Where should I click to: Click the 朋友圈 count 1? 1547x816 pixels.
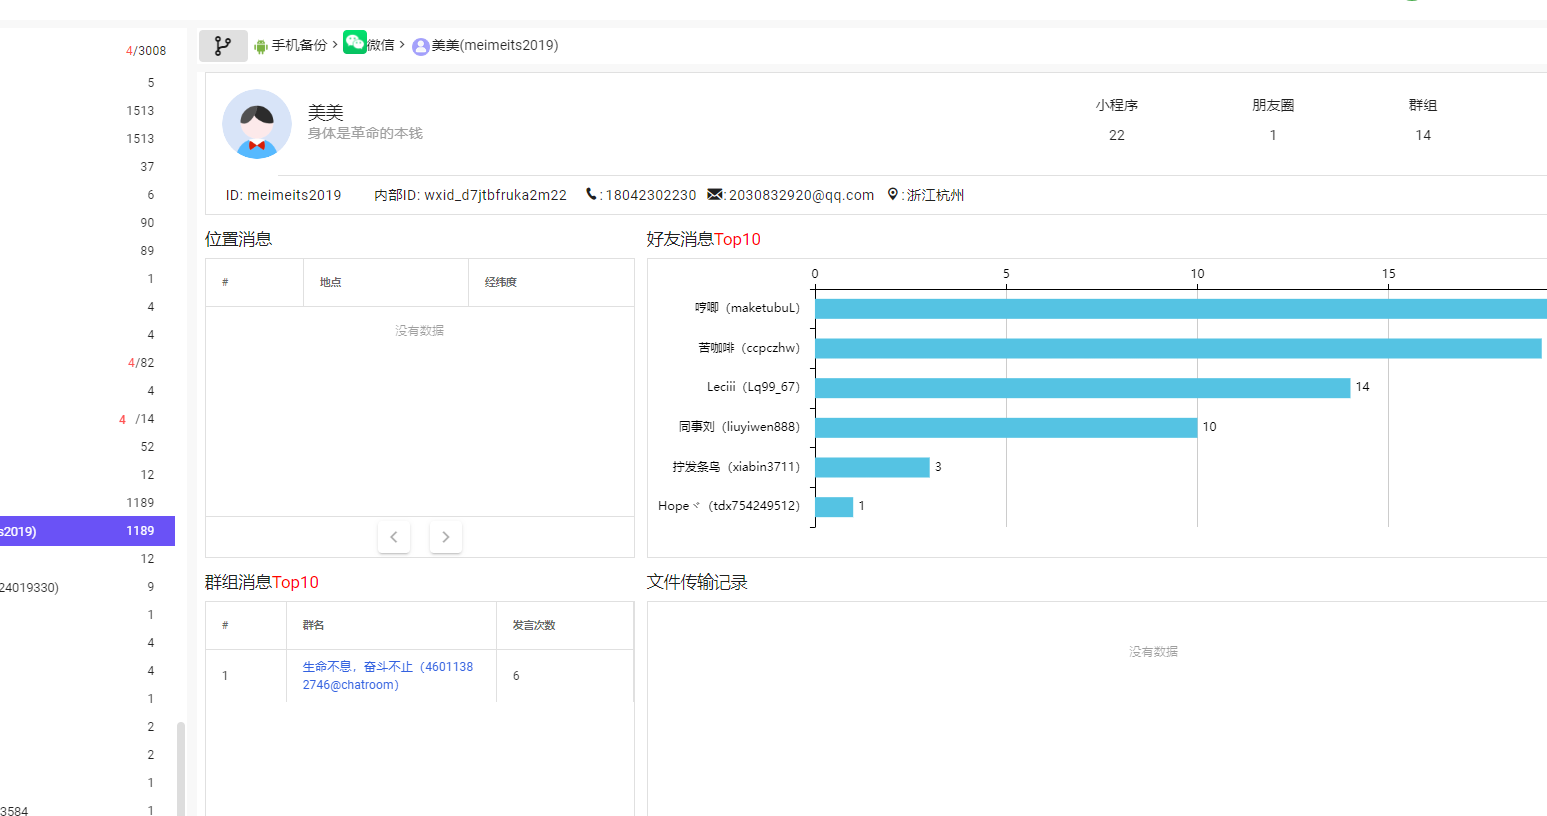[x=1273, y=135]
